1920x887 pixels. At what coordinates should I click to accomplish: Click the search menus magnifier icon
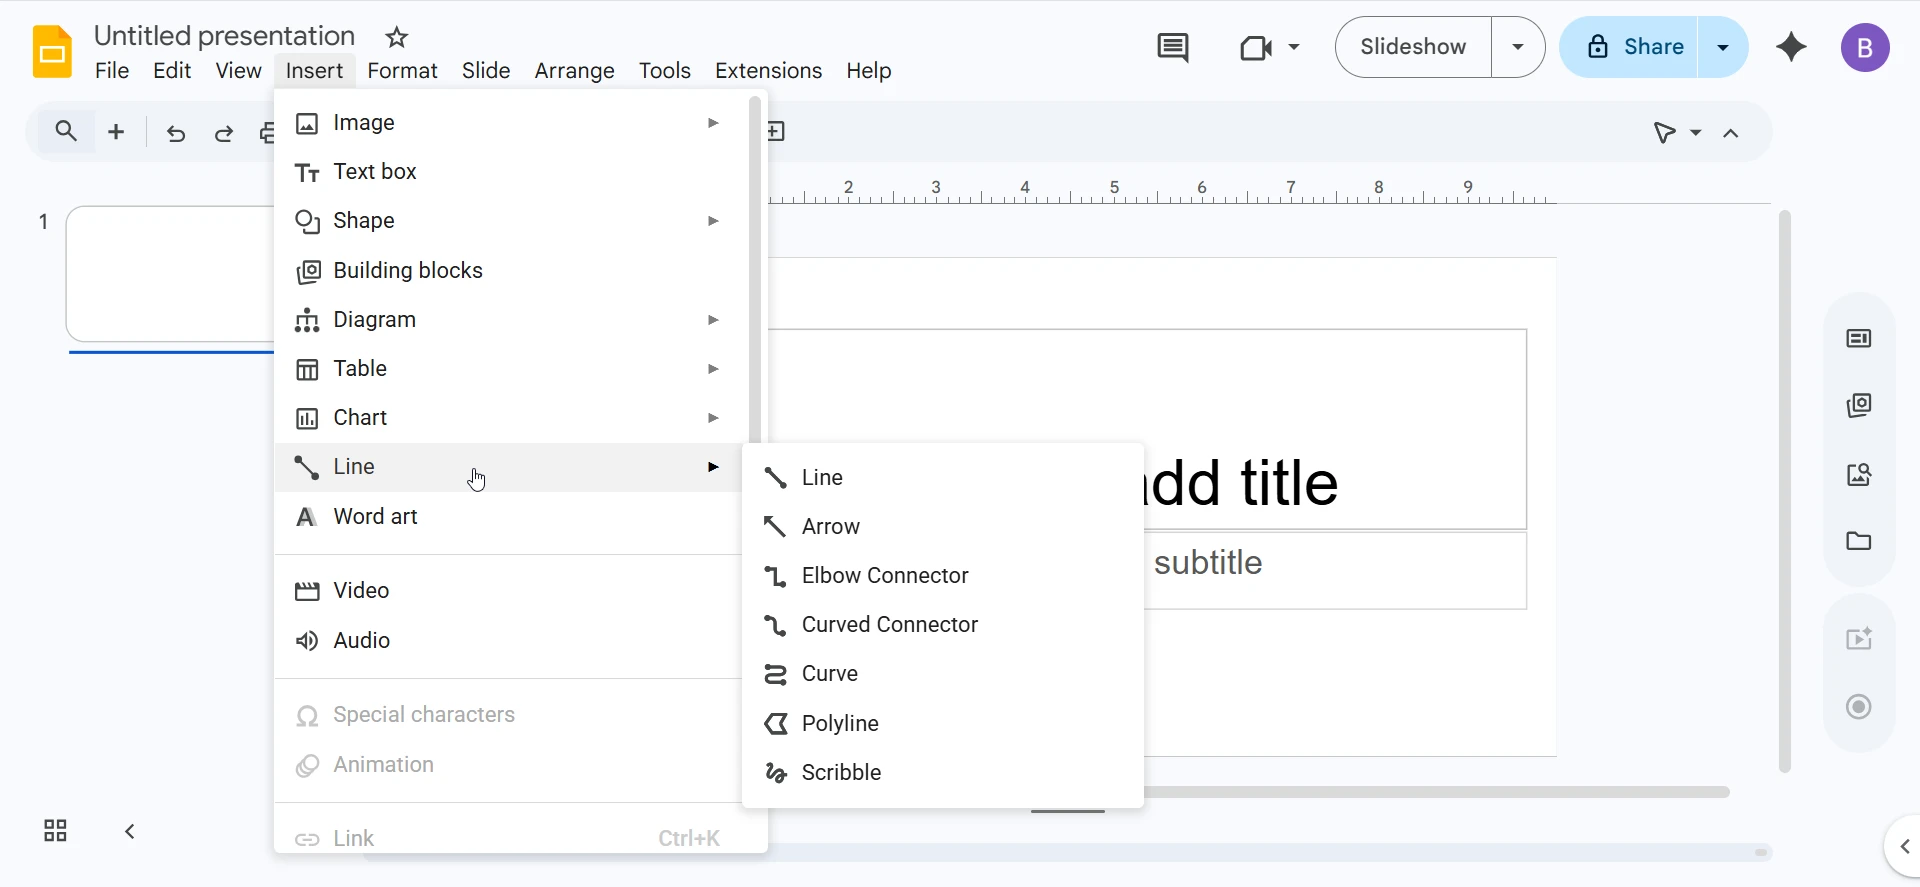click(x=66, y=132)
